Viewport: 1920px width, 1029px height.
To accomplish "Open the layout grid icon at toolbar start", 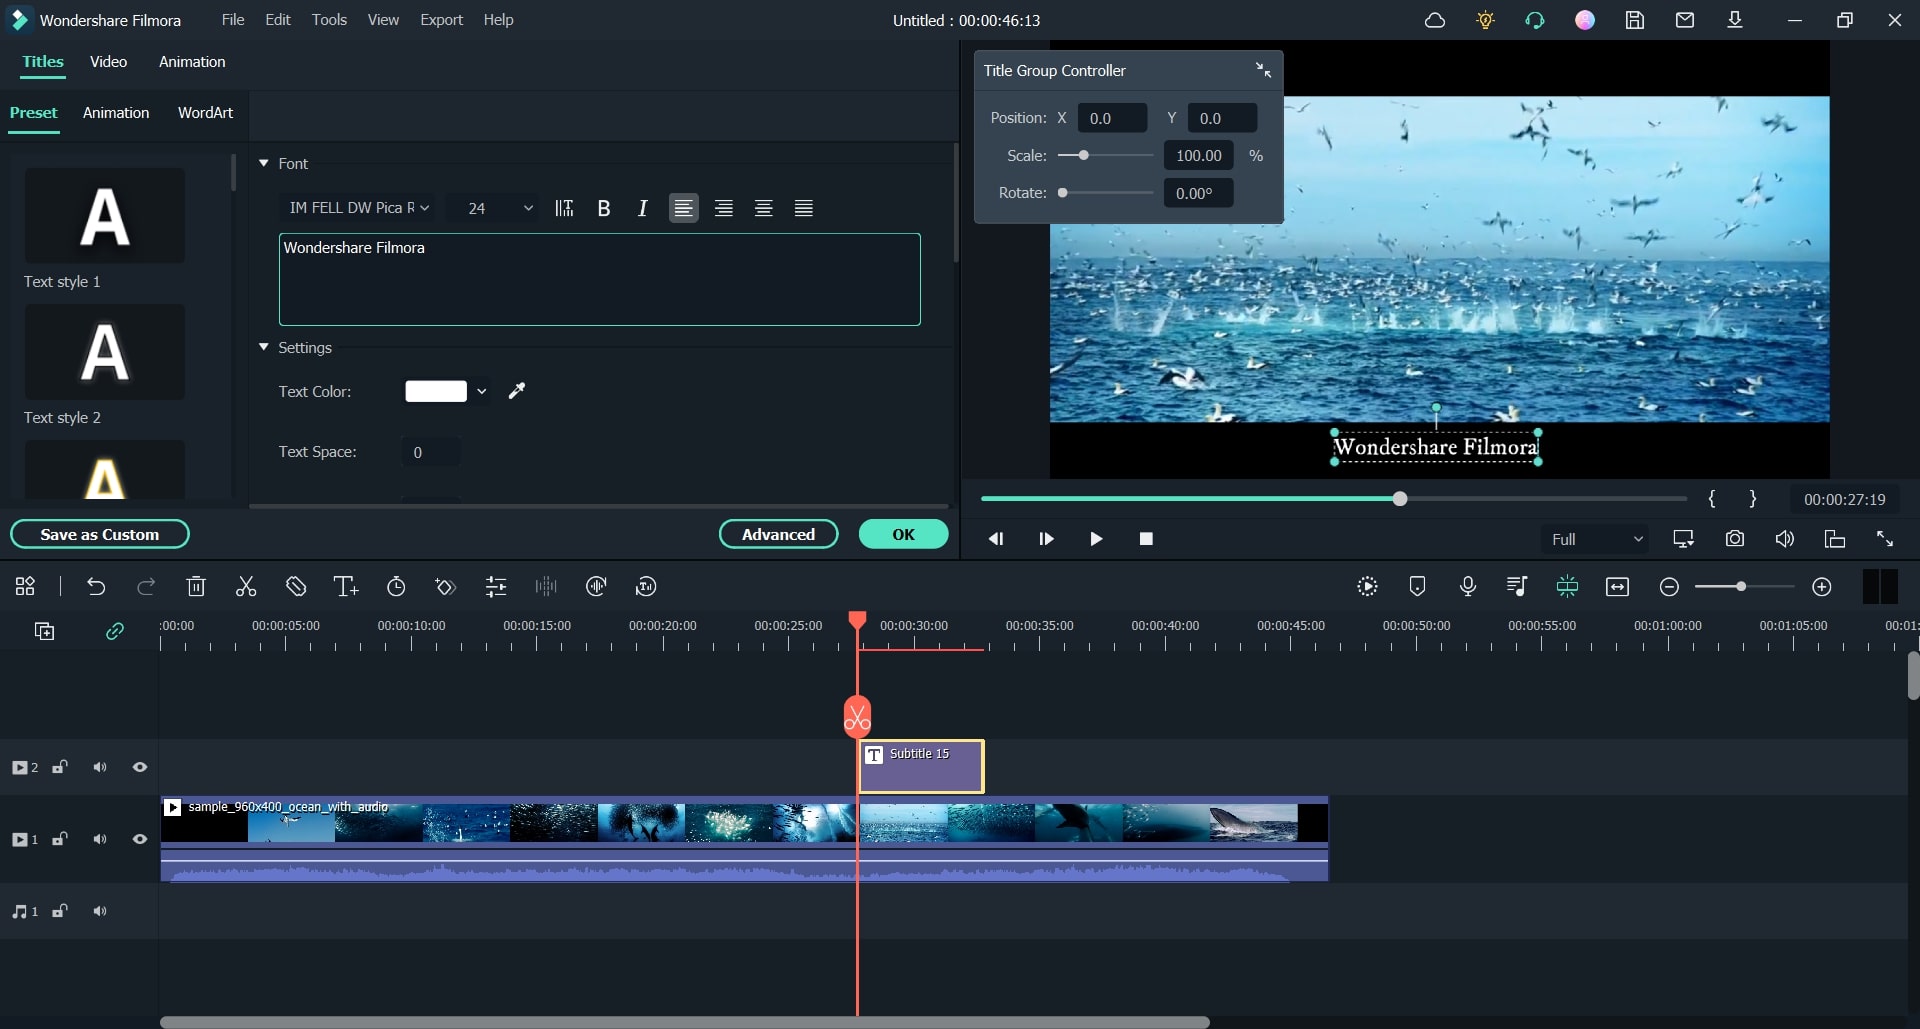I will coord(25,587).
